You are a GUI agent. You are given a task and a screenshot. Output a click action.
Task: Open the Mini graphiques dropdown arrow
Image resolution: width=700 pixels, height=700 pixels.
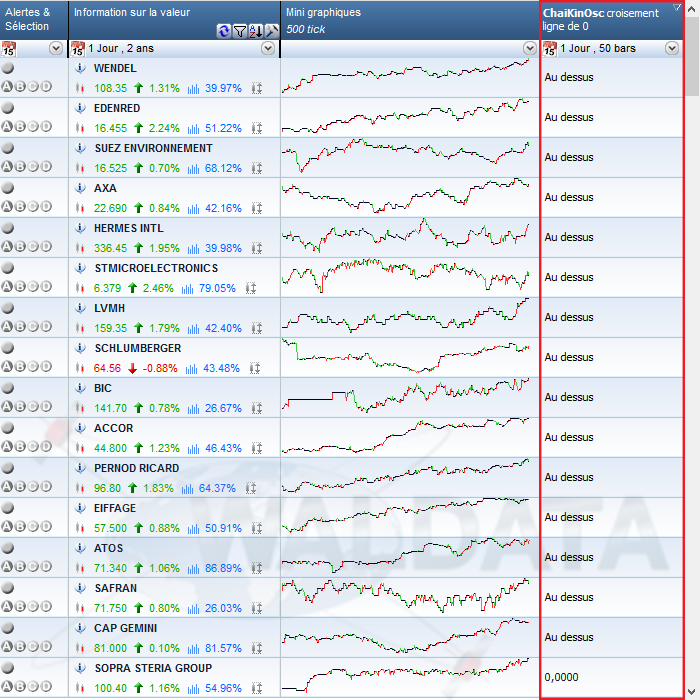[x=530, y=48]
